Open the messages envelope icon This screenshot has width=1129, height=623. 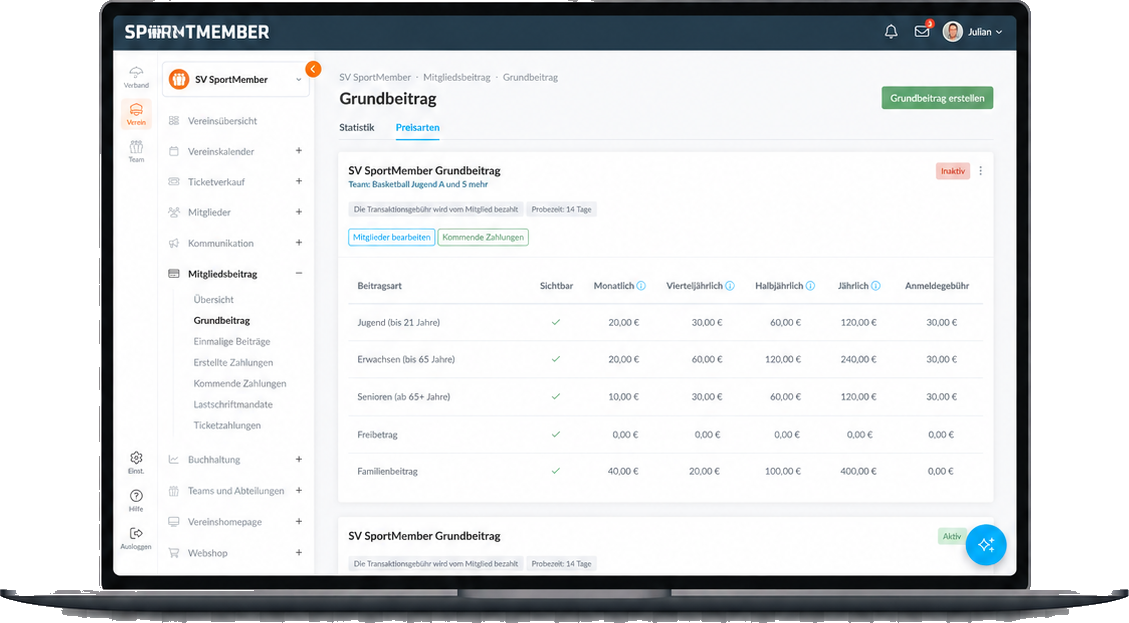[x=922, y=32]
